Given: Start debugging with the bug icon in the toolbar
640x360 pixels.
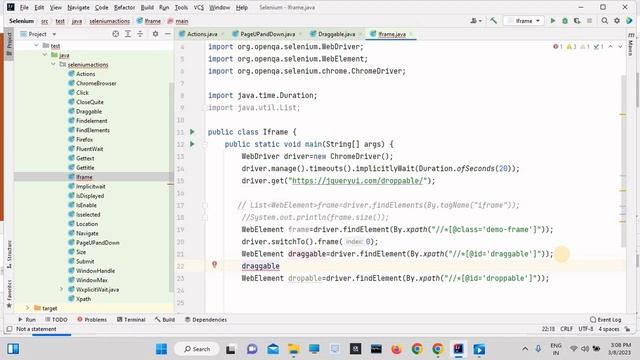Looking at the screenshot, I should point(565,20).
